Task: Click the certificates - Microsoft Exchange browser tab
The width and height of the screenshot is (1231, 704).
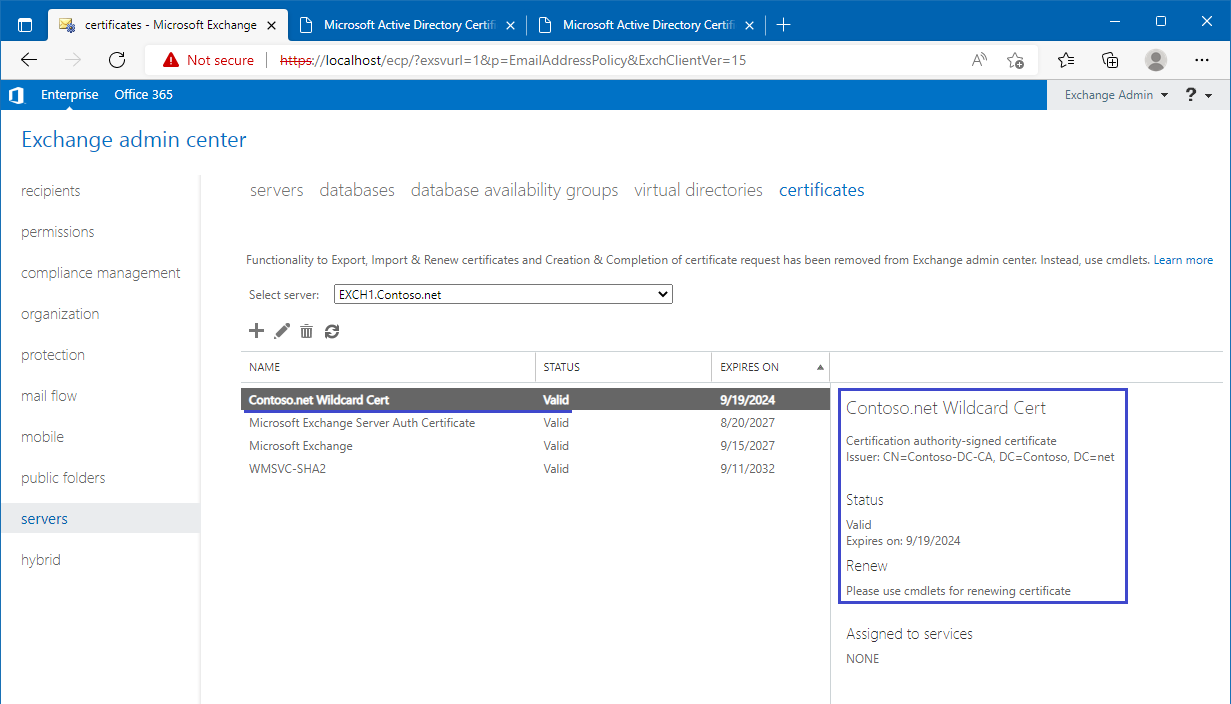Action: click(168, 25)
